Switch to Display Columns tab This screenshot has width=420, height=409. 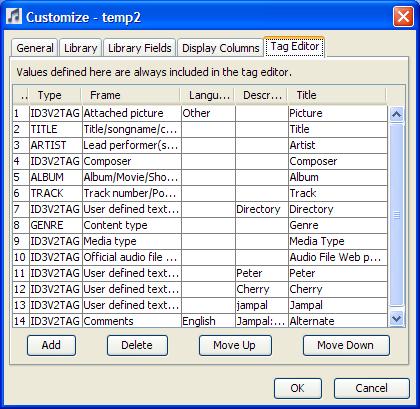(x=220, y=48)
